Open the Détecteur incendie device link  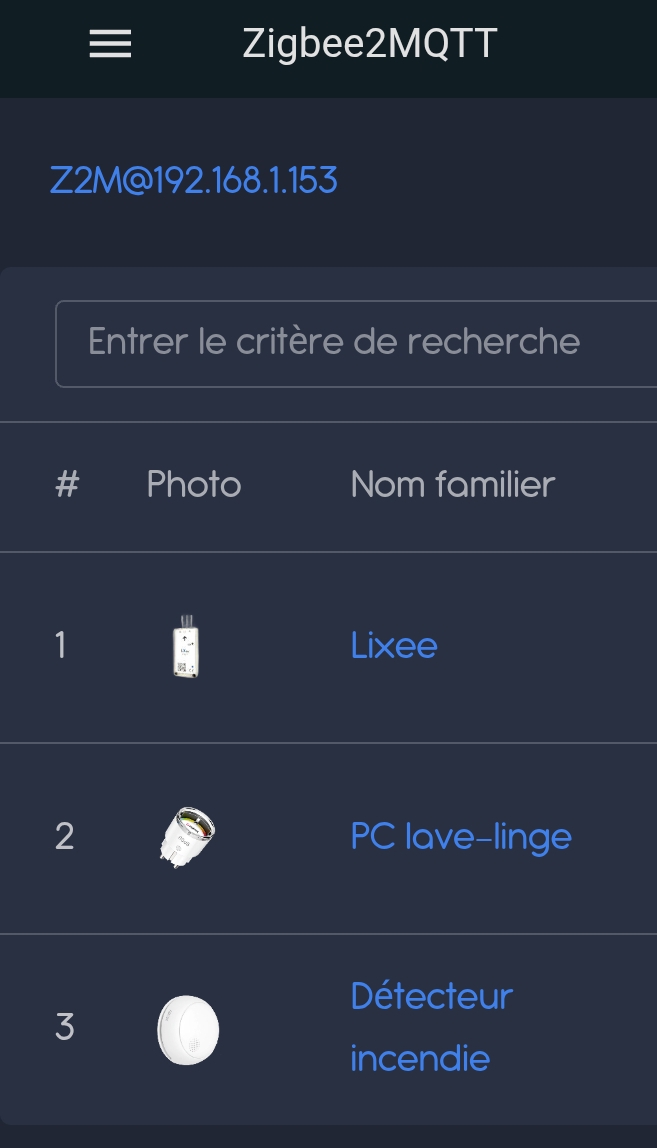431,1026
